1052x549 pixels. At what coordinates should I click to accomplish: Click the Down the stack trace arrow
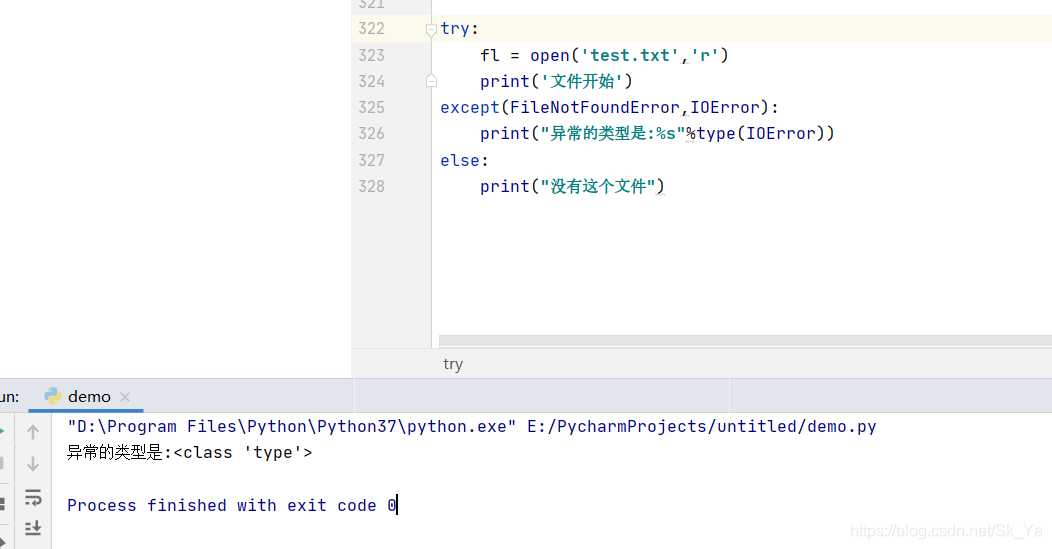33,464
